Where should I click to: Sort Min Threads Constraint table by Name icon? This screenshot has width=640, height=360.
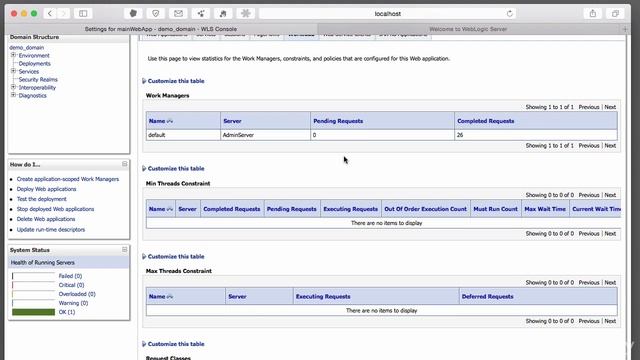point(170,209)
